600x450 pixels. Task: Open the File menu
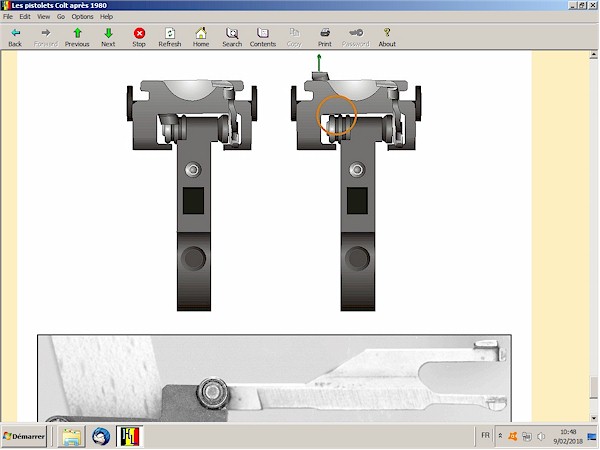[x=8, y=17]
